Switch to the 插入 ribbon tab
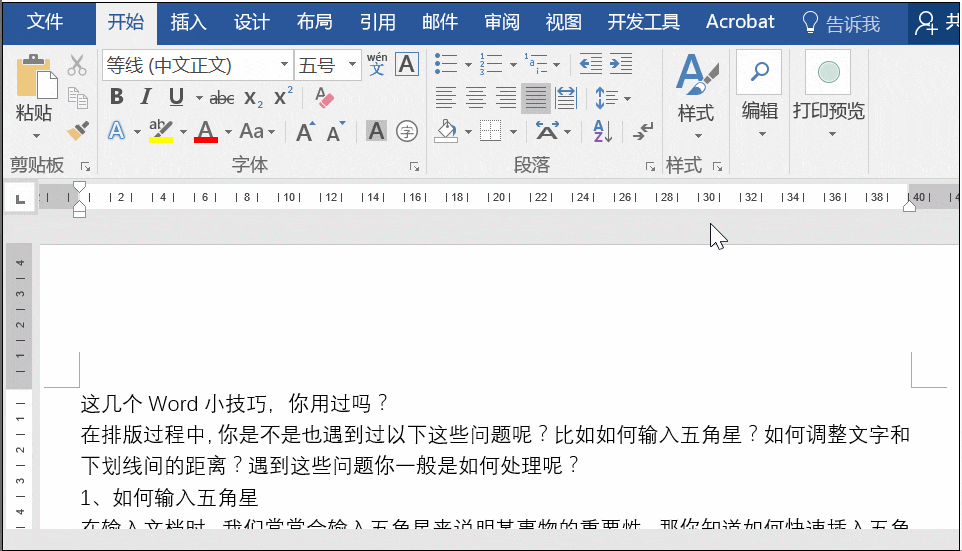The width and height of the screenshot is (962, 551). (188, 23)
